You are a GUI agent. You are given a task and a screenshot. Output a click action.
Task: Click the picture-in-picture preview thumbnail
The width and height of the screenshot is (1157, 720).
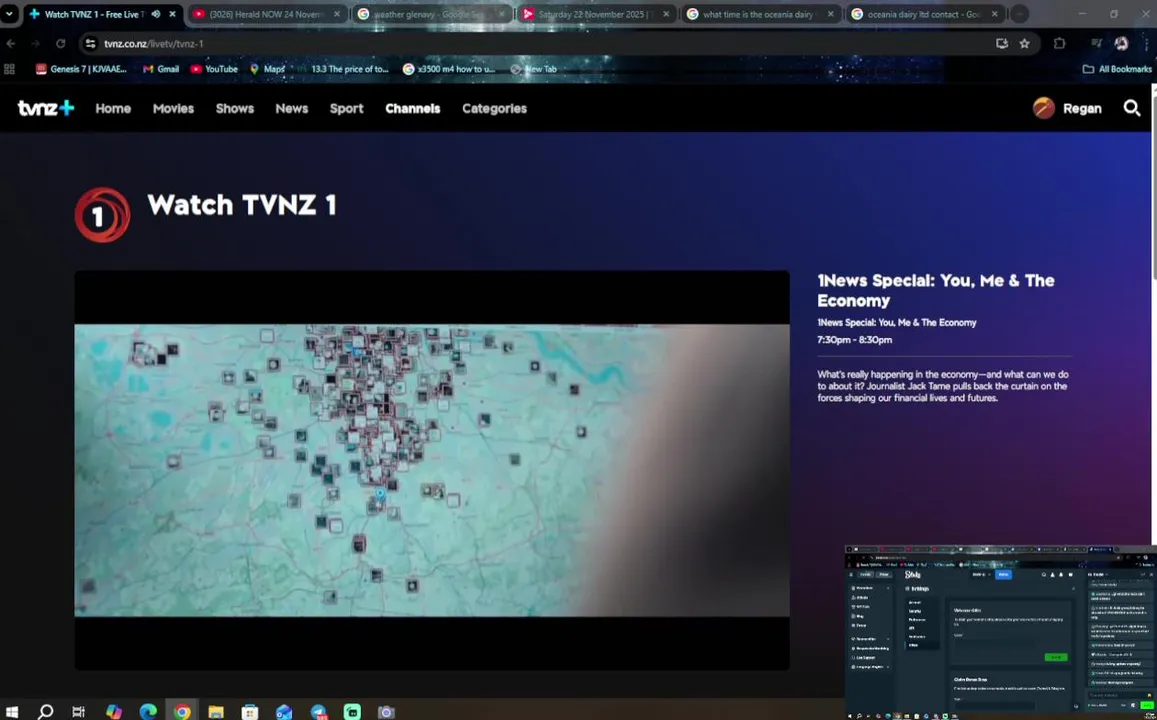1001,632
